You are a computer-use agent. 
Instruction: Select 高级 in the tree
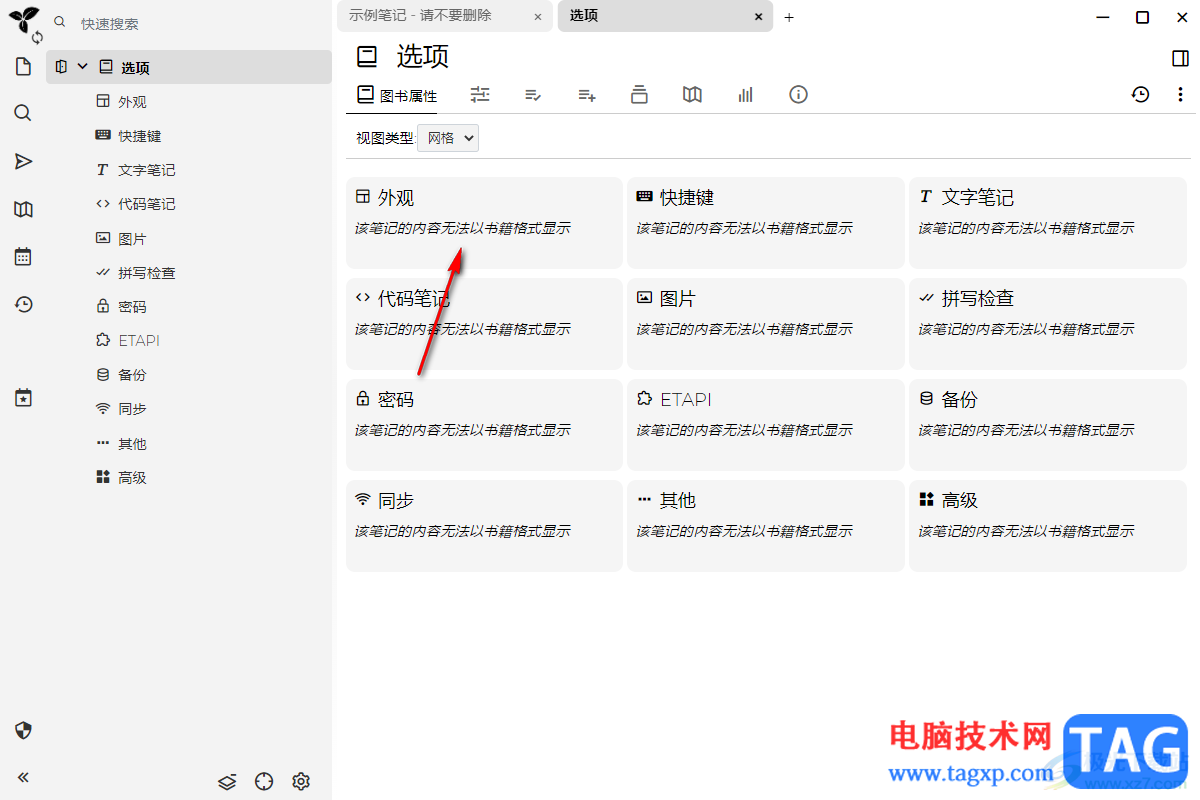pos(133,478)
